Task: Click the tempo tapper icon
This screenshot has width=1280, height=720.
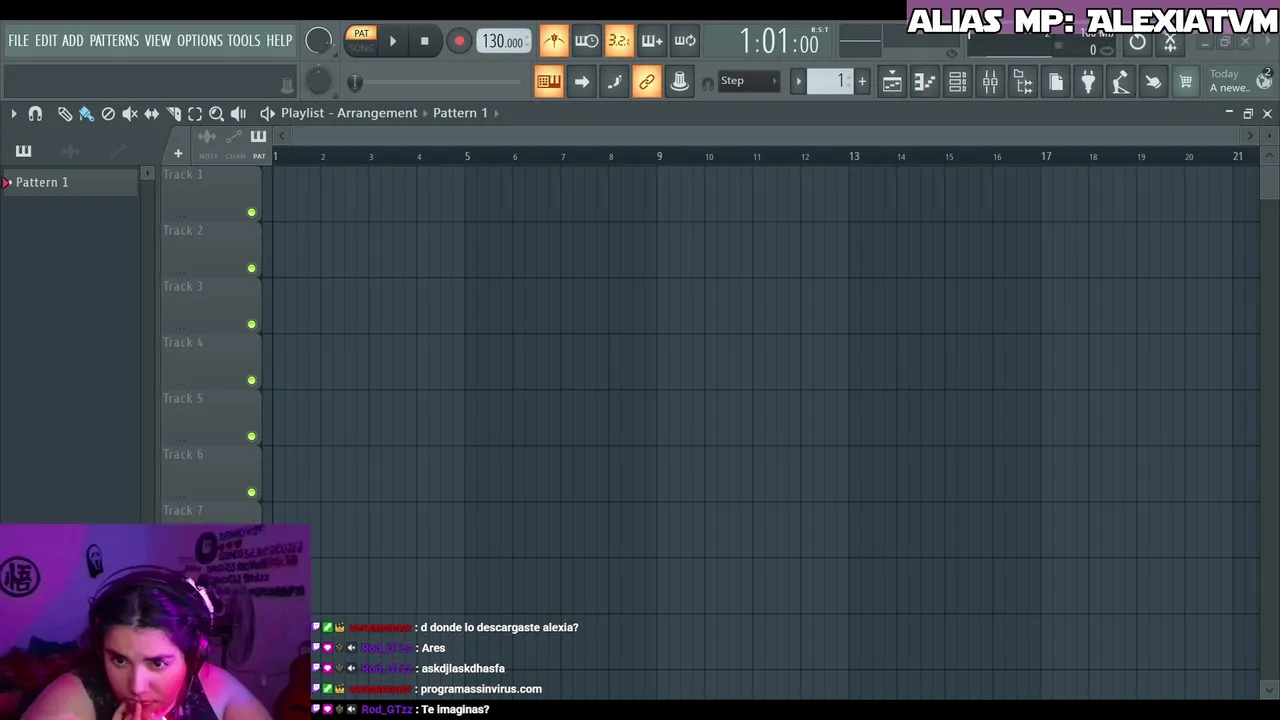Action: click(x=1121, y=82)
